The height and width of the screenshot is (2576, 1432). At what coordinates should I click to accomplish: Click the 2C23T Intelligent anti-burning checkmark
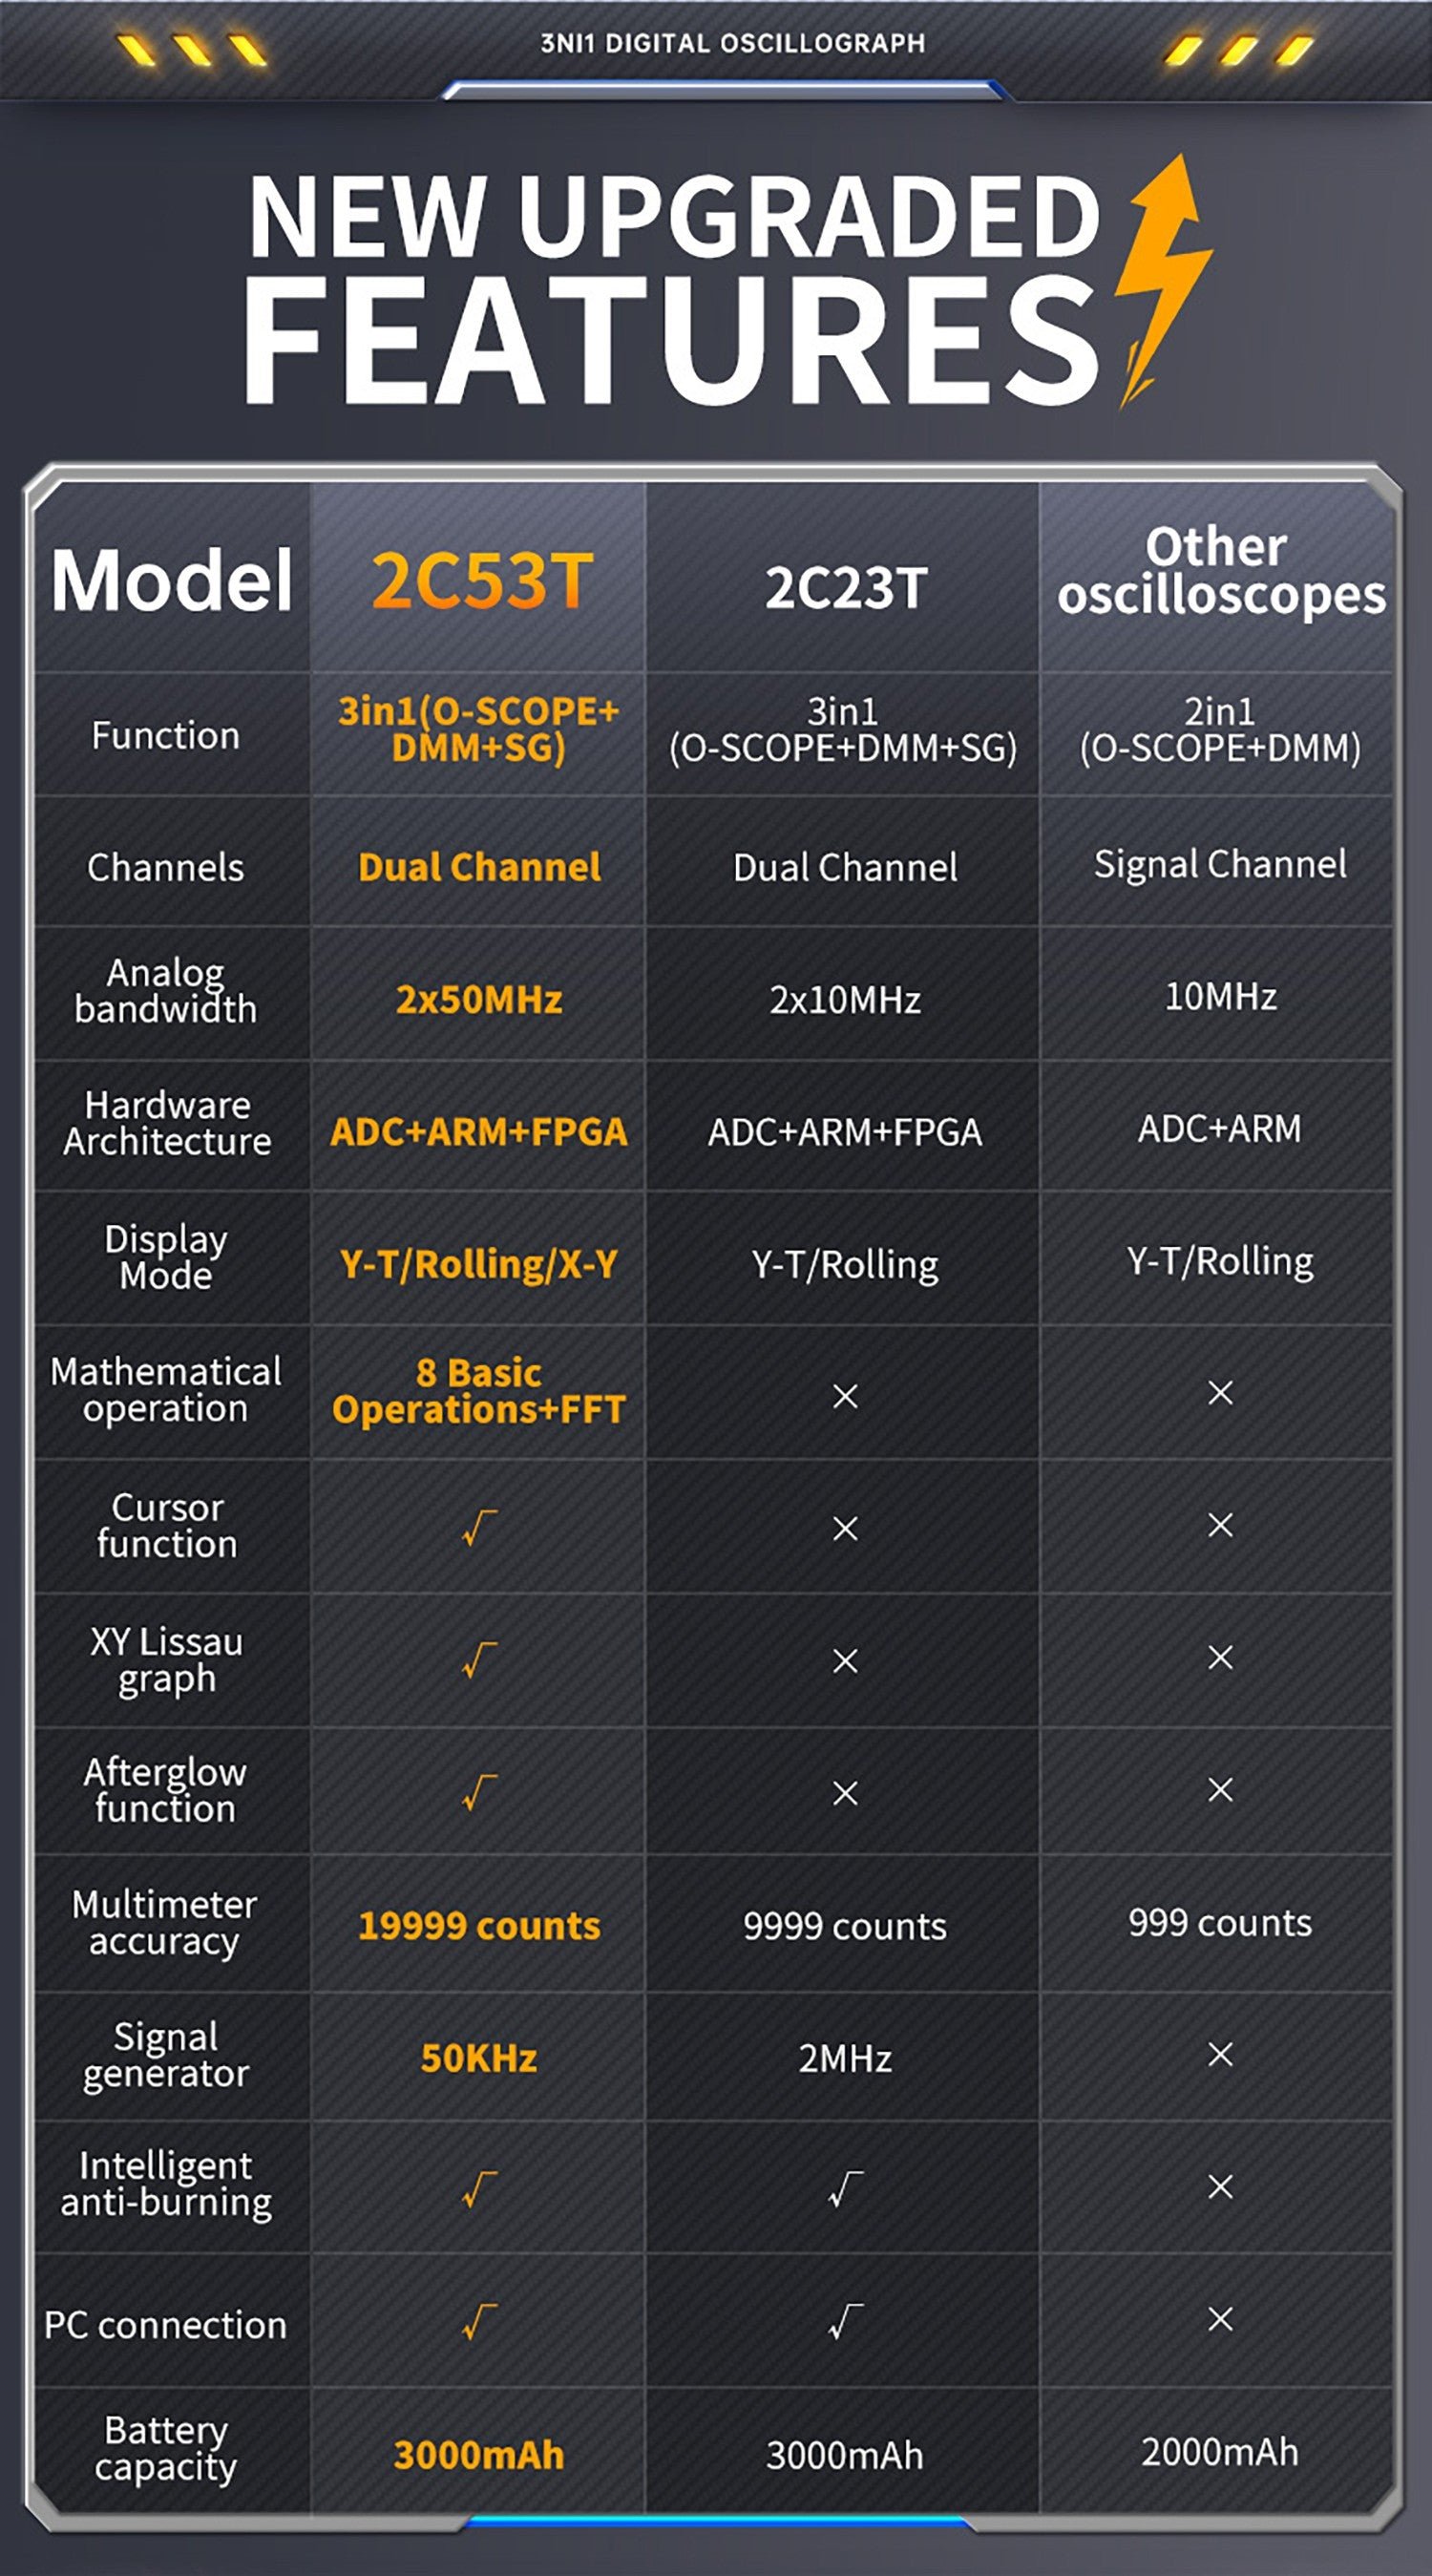click(845, 2189)
